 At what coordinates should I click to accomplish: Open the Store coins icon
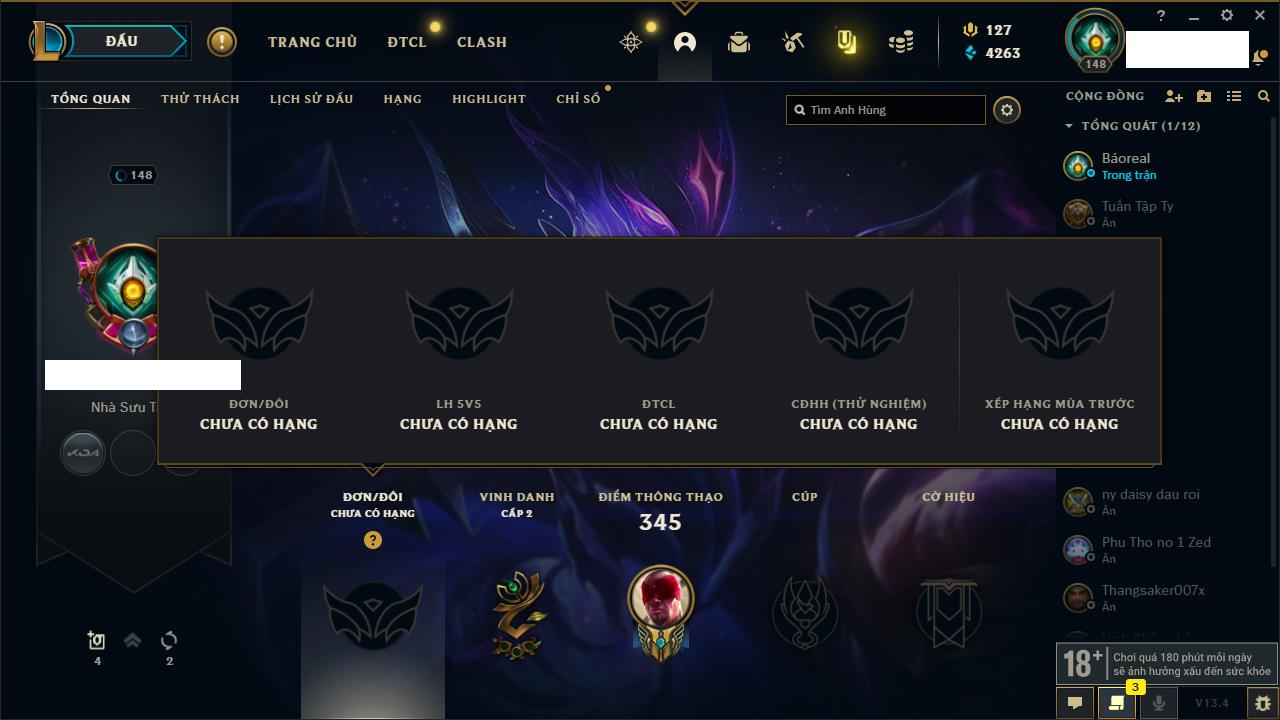(901, 42)
